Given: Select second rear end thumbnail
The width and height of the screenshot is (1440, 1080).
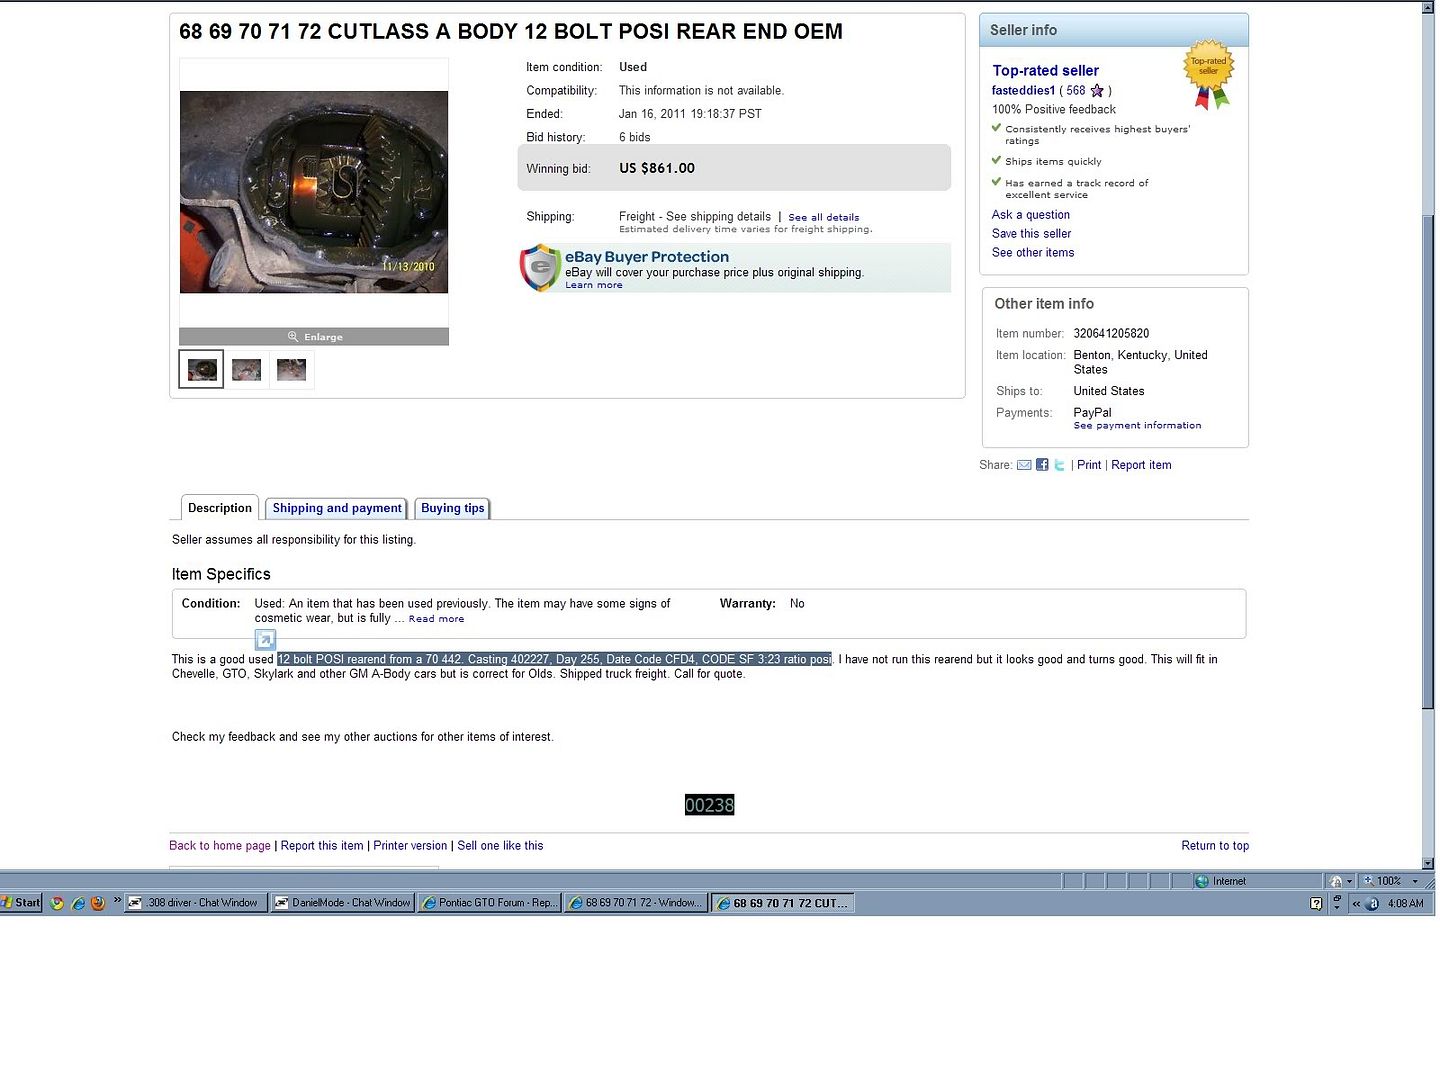Looking at the screenshot, I should (x=246, y=370).
